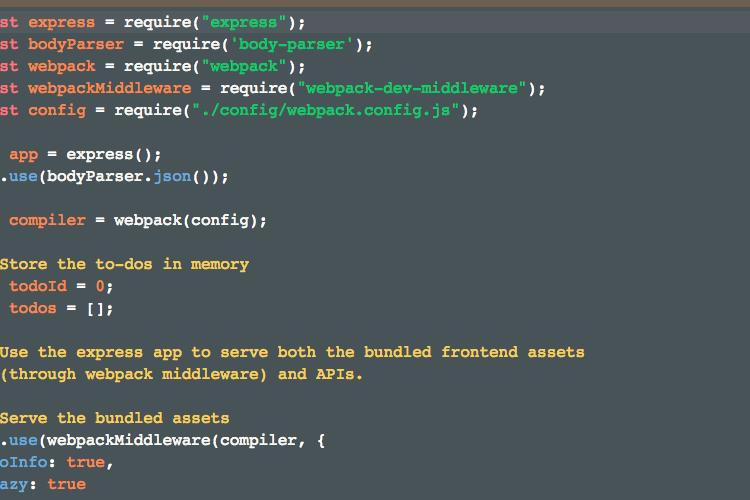Click the 'express' variable name on the first line
This screenshot has height=500, width=750.
coord(61,22)
